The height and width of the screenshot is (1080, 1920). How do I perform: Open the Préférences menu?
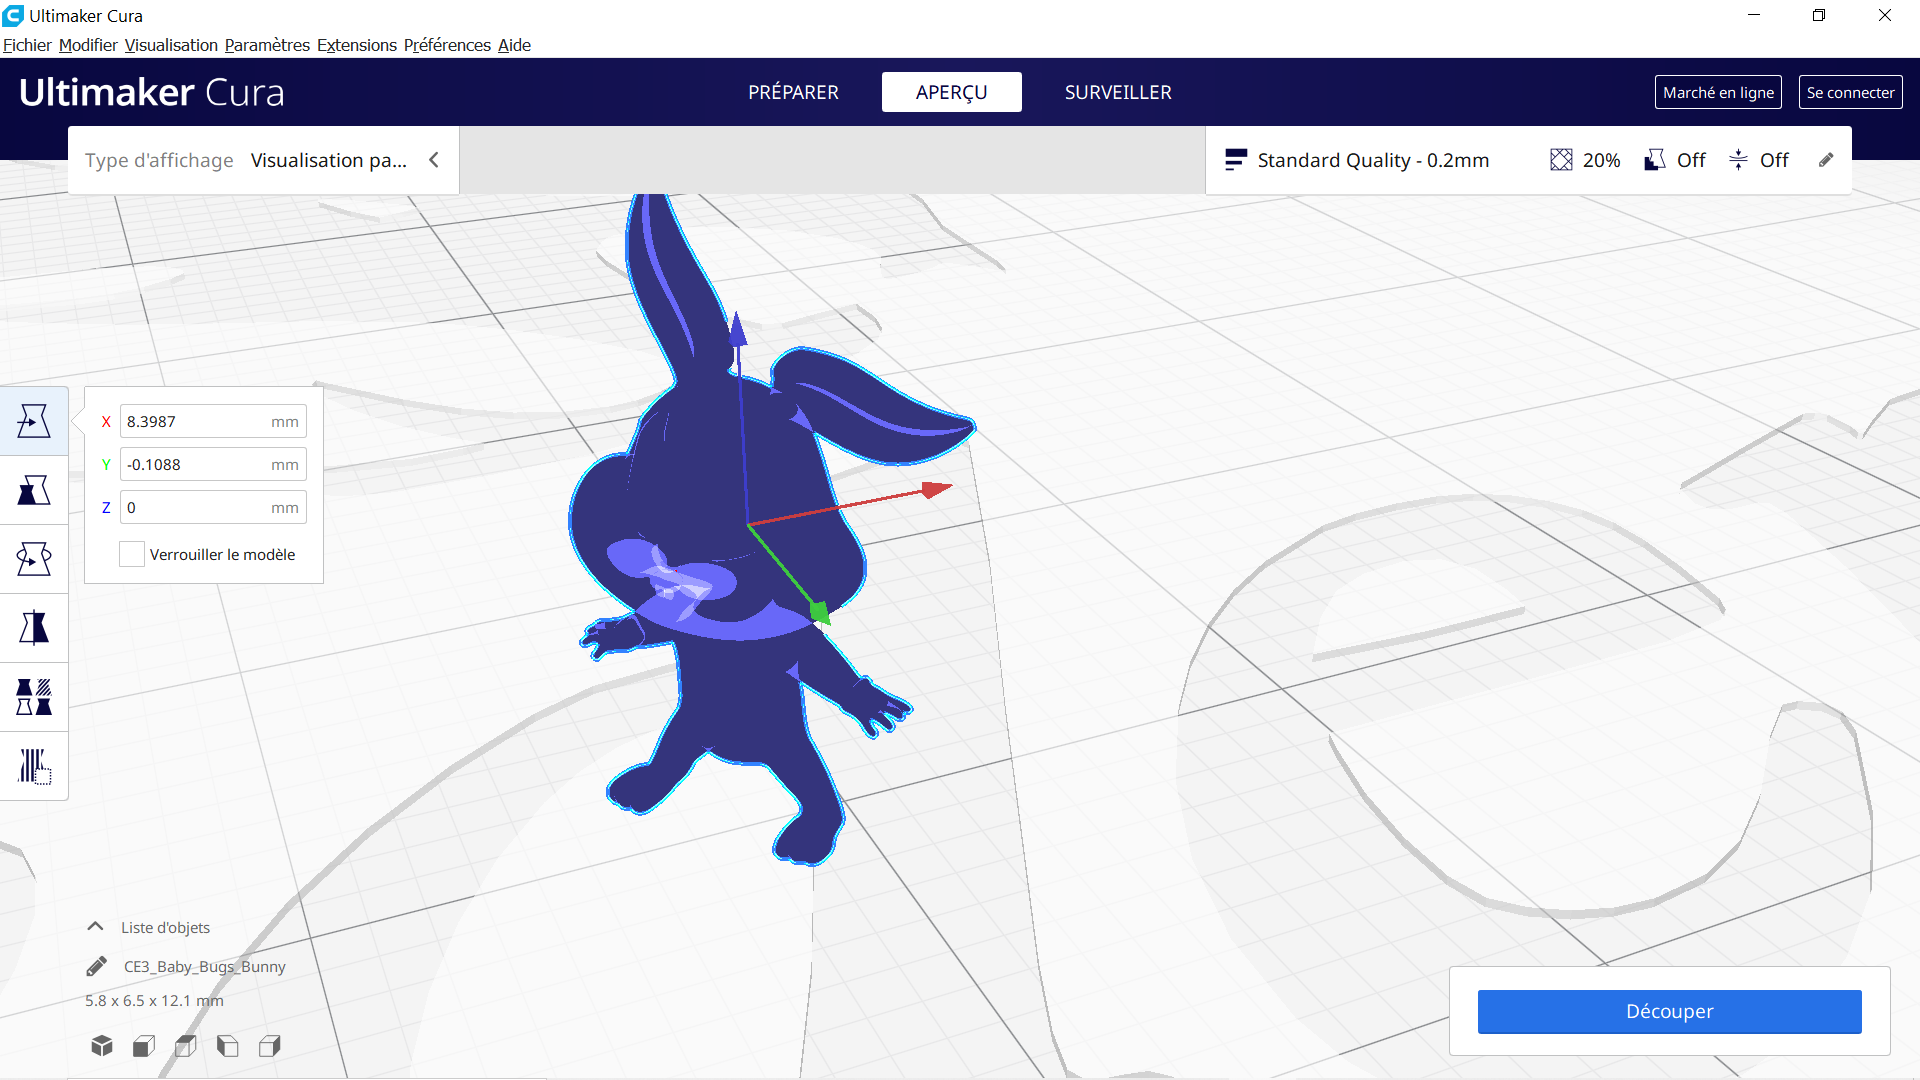click(447, 45)
